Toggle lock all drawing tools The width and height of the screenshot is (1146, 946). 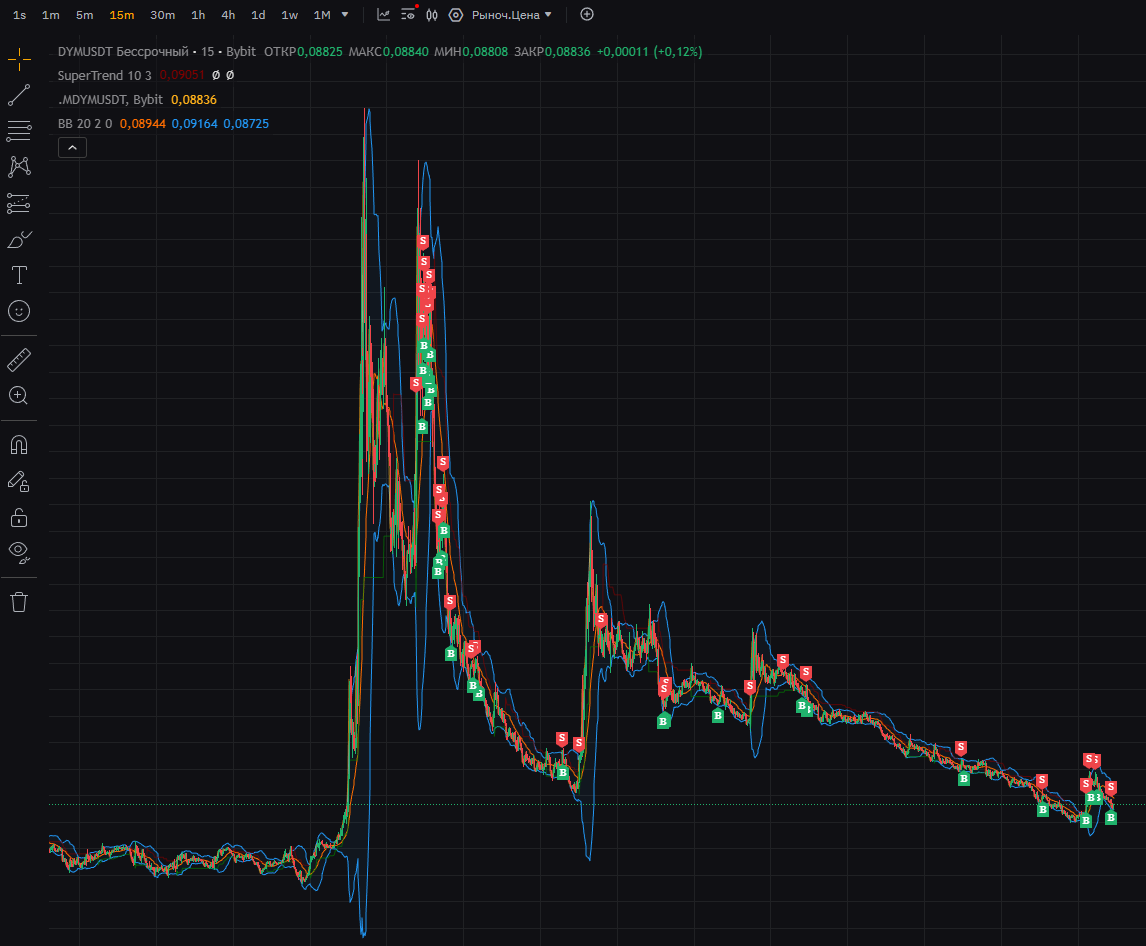coord(19,518)
